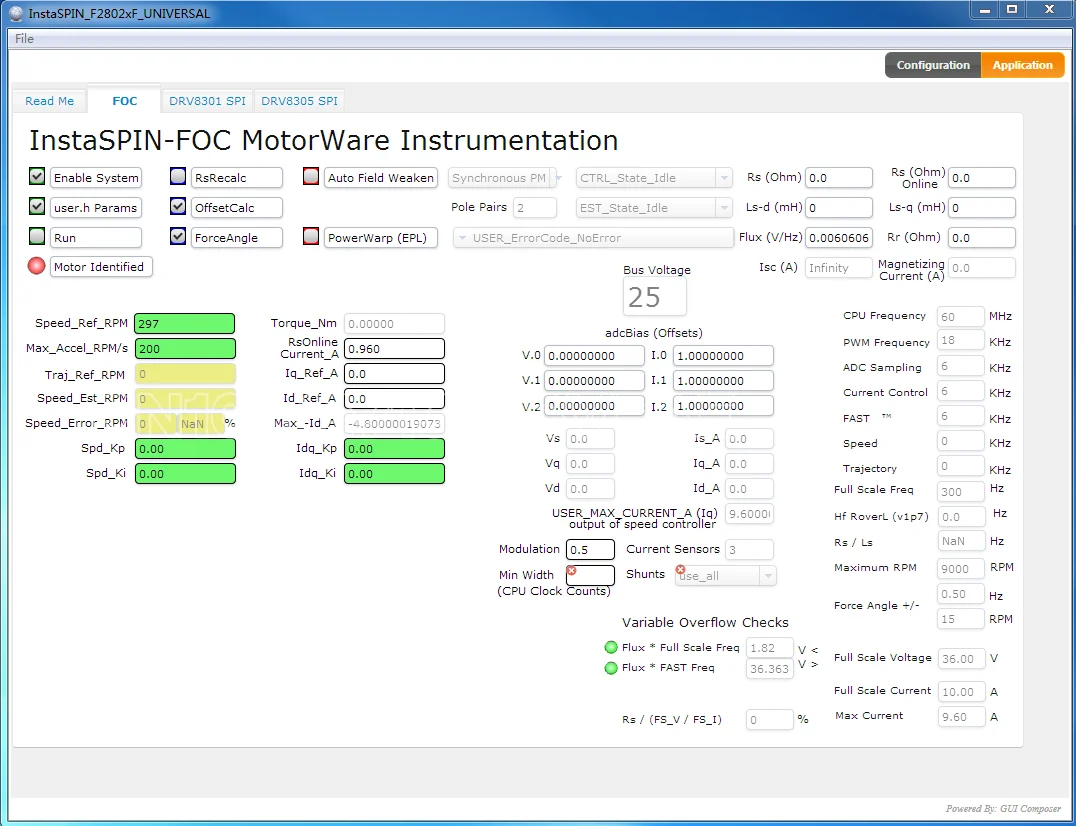
Task: Click the Full Scale Voltage value 36.00
Action: [x=961, y=659]
